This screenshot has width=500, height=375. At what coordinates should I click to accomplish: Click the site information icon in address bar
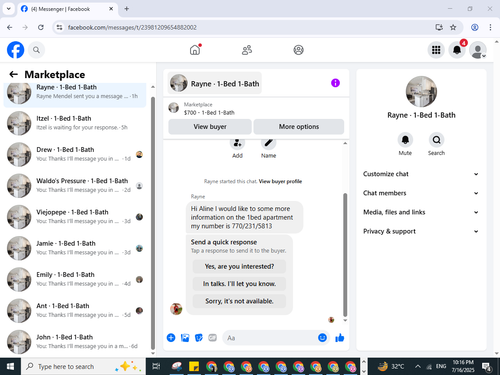click(59, 27)
